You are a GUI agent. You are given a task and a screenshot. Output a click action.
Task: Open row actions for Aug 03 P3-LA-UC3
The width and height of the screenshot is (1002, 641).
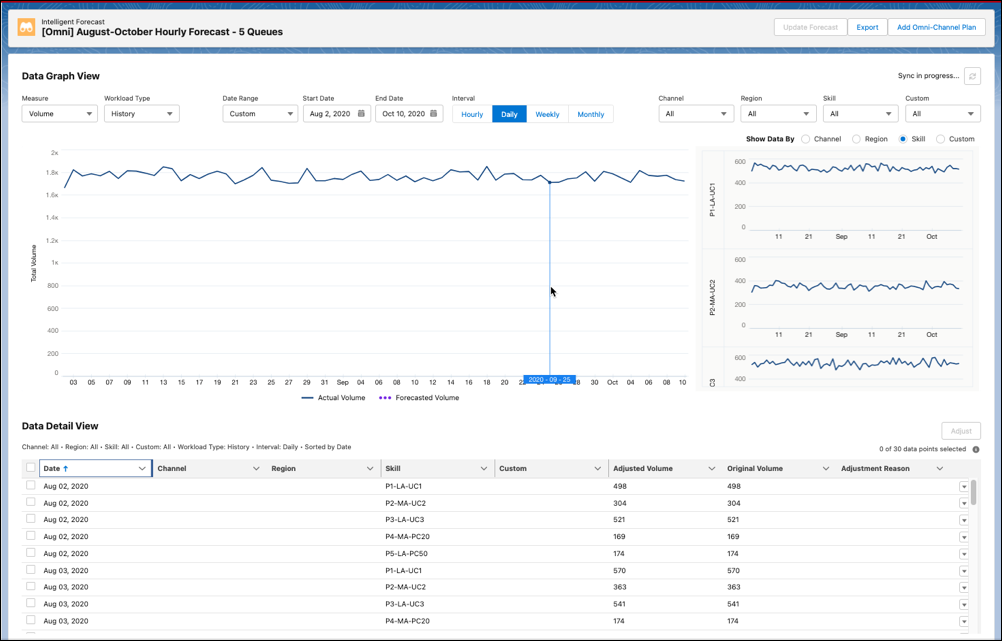[964, 605]
